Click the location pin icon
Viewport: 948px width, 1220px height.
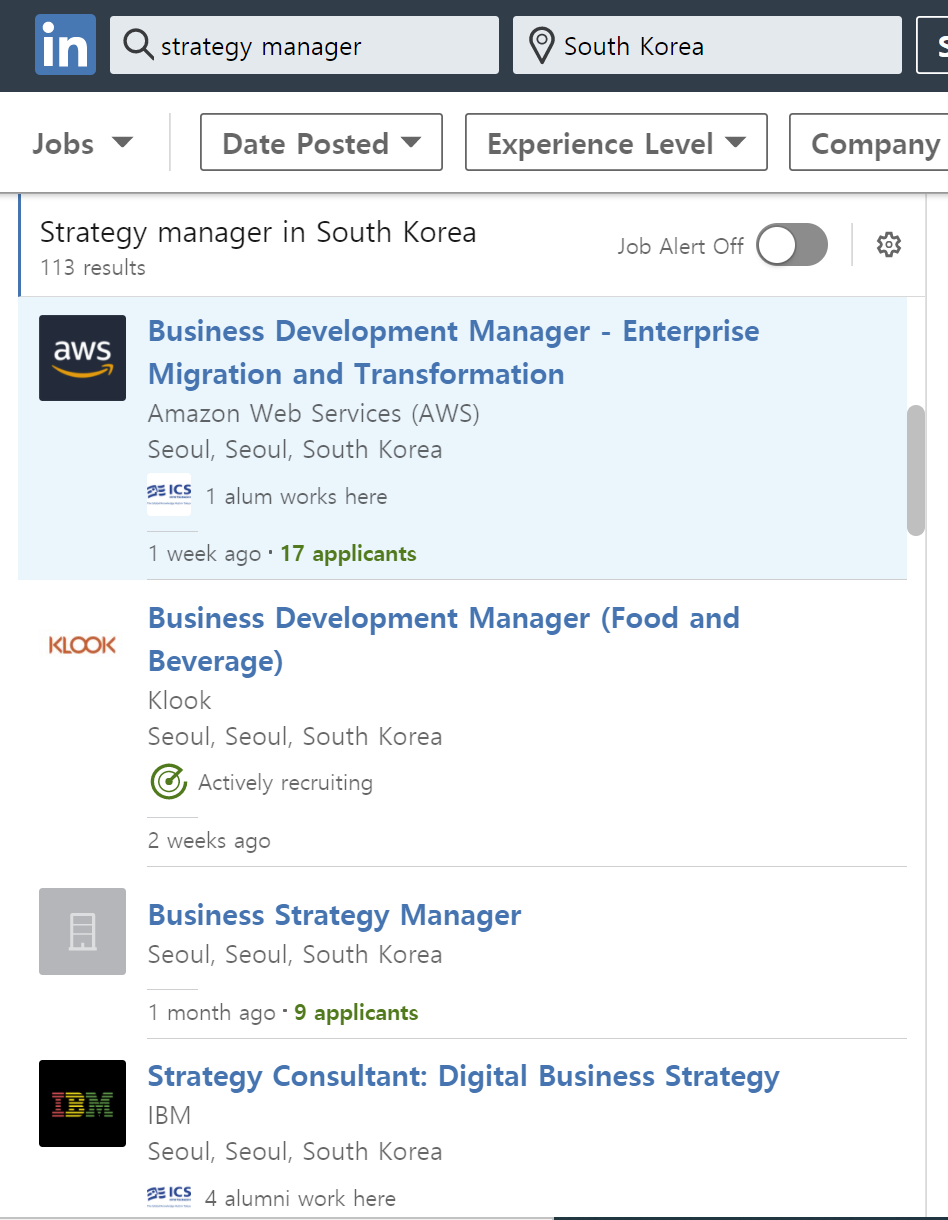pos(541,46)
